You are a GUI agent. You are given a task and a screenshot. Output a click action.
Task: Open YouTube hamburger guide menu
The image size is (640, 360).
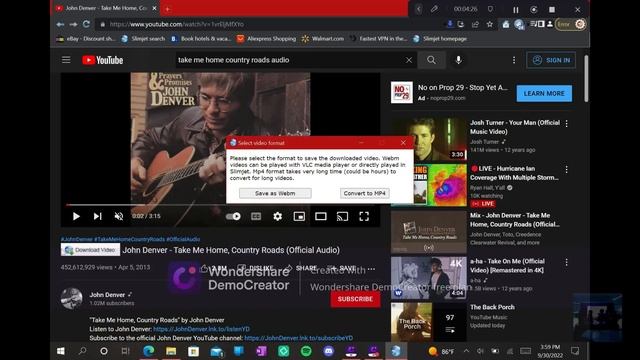pos(66,60)
